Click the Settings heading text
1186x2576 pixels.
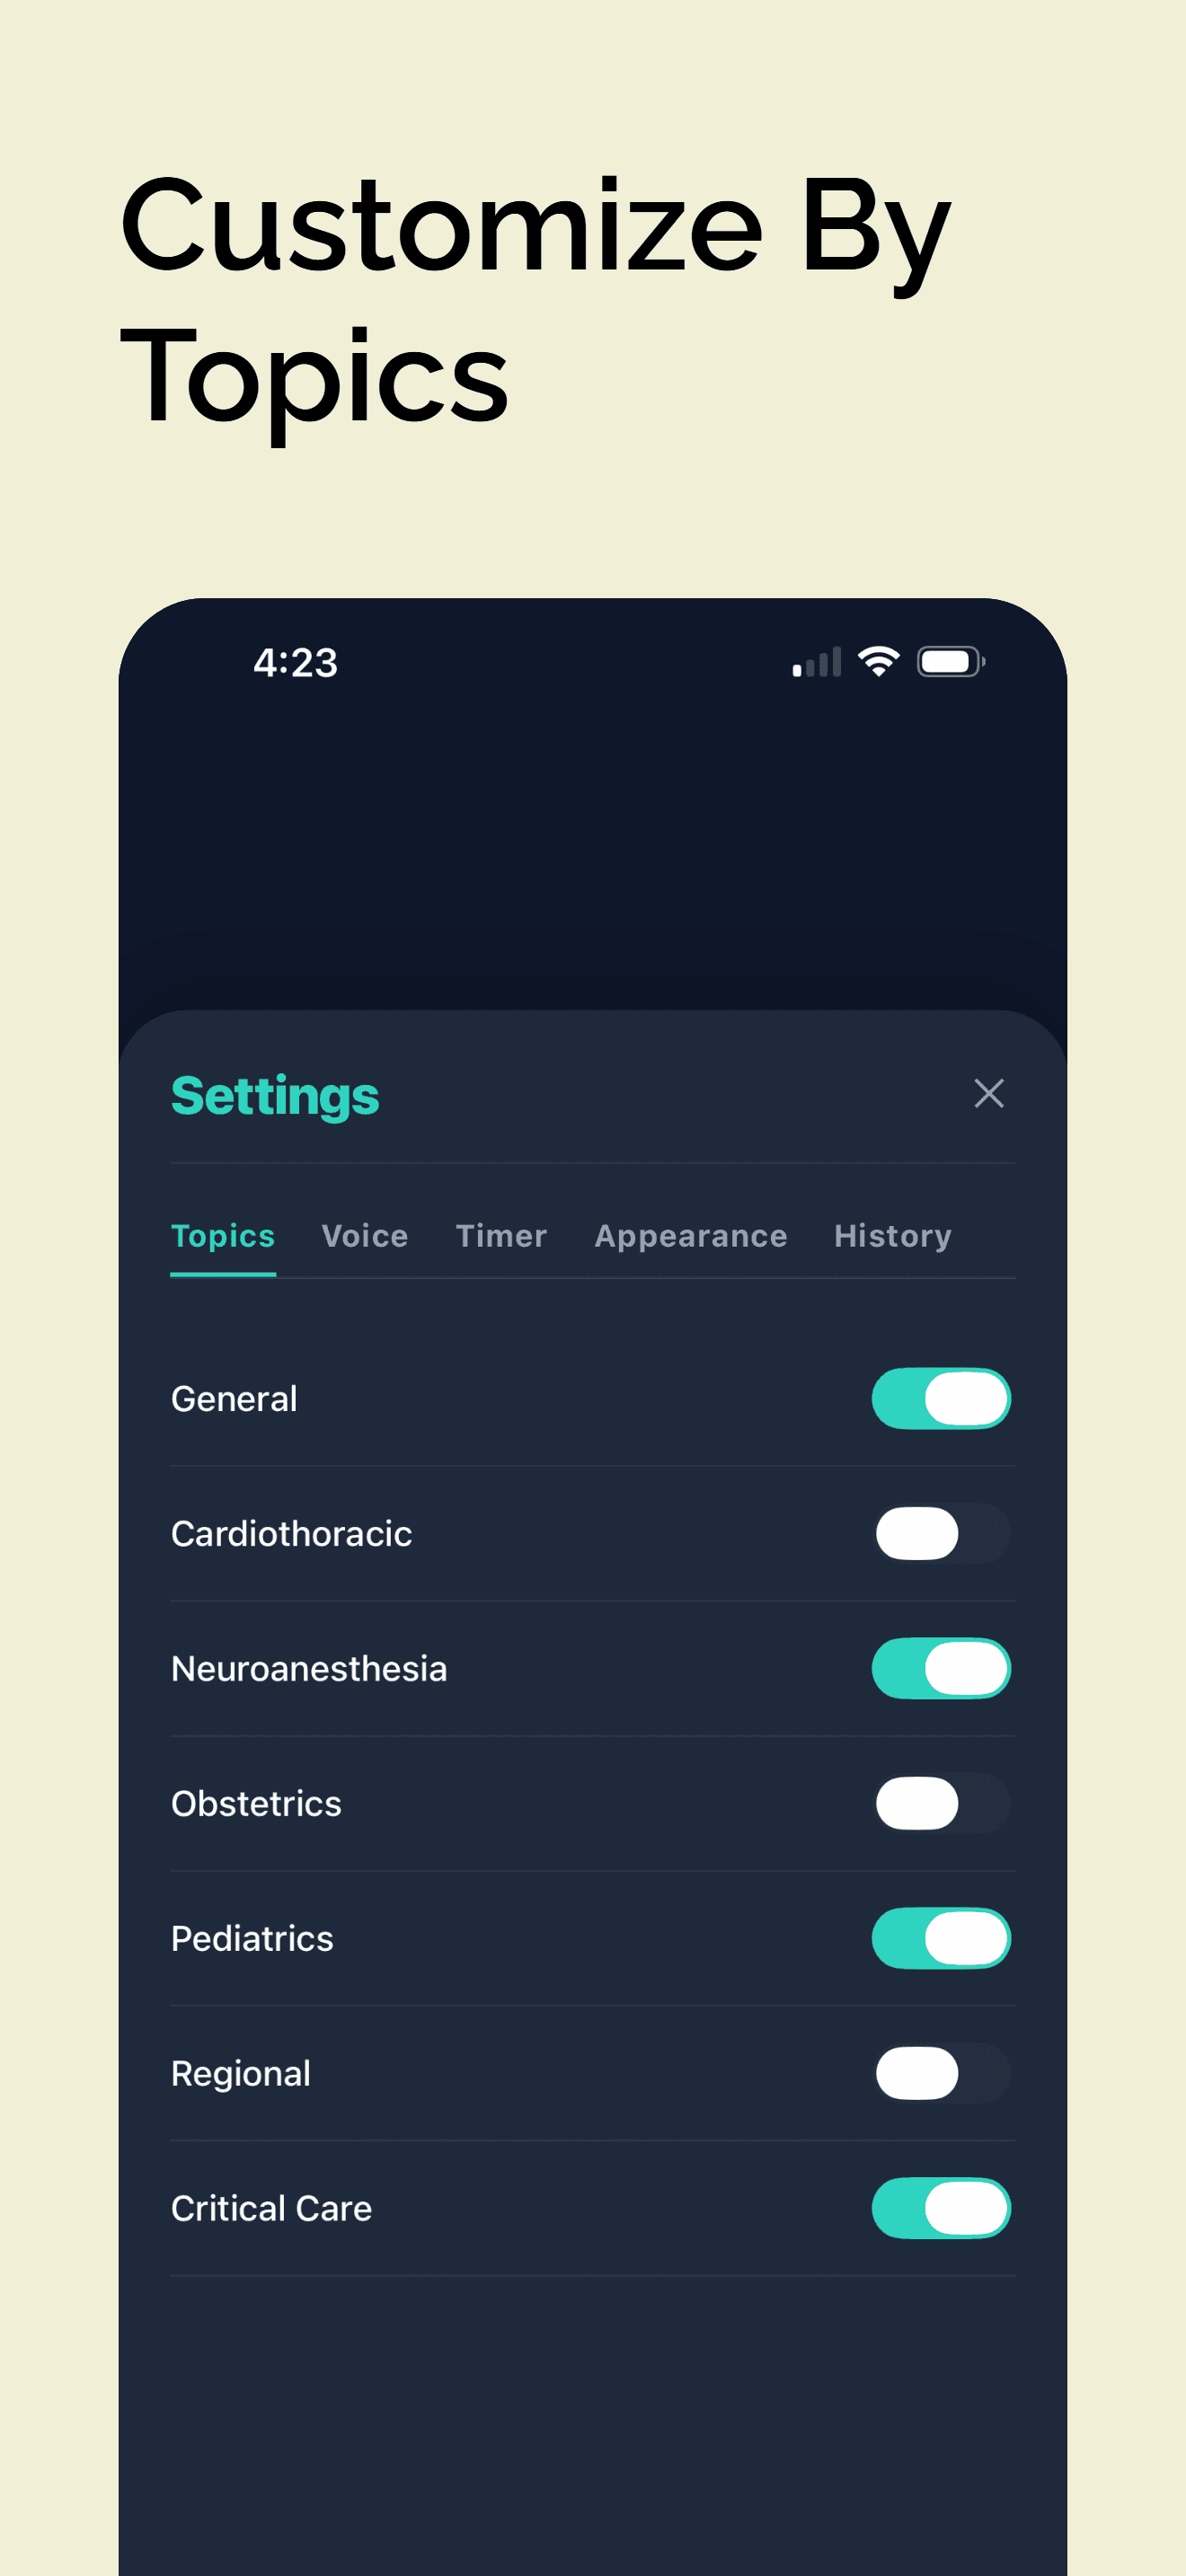click(275, 1094)
